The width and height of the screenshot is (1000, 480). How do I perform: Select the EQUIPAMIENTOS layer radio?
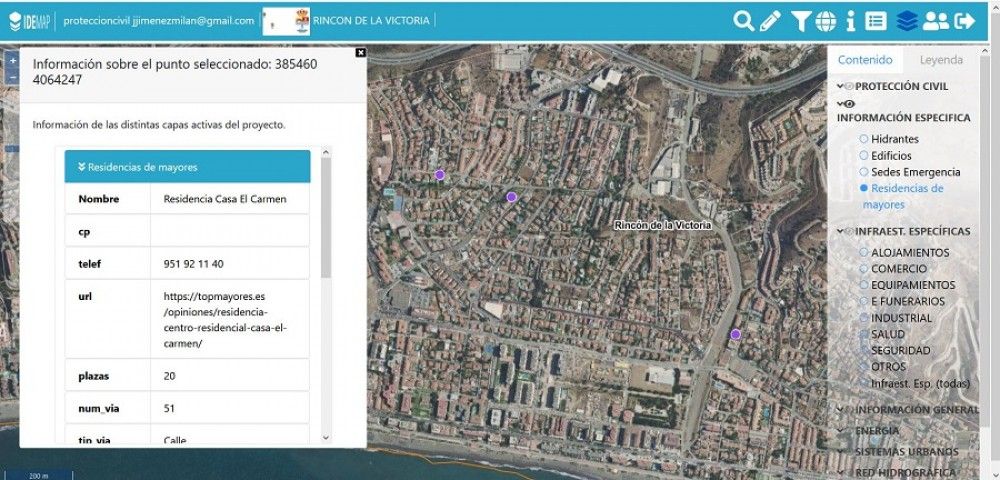pos(864,285)
